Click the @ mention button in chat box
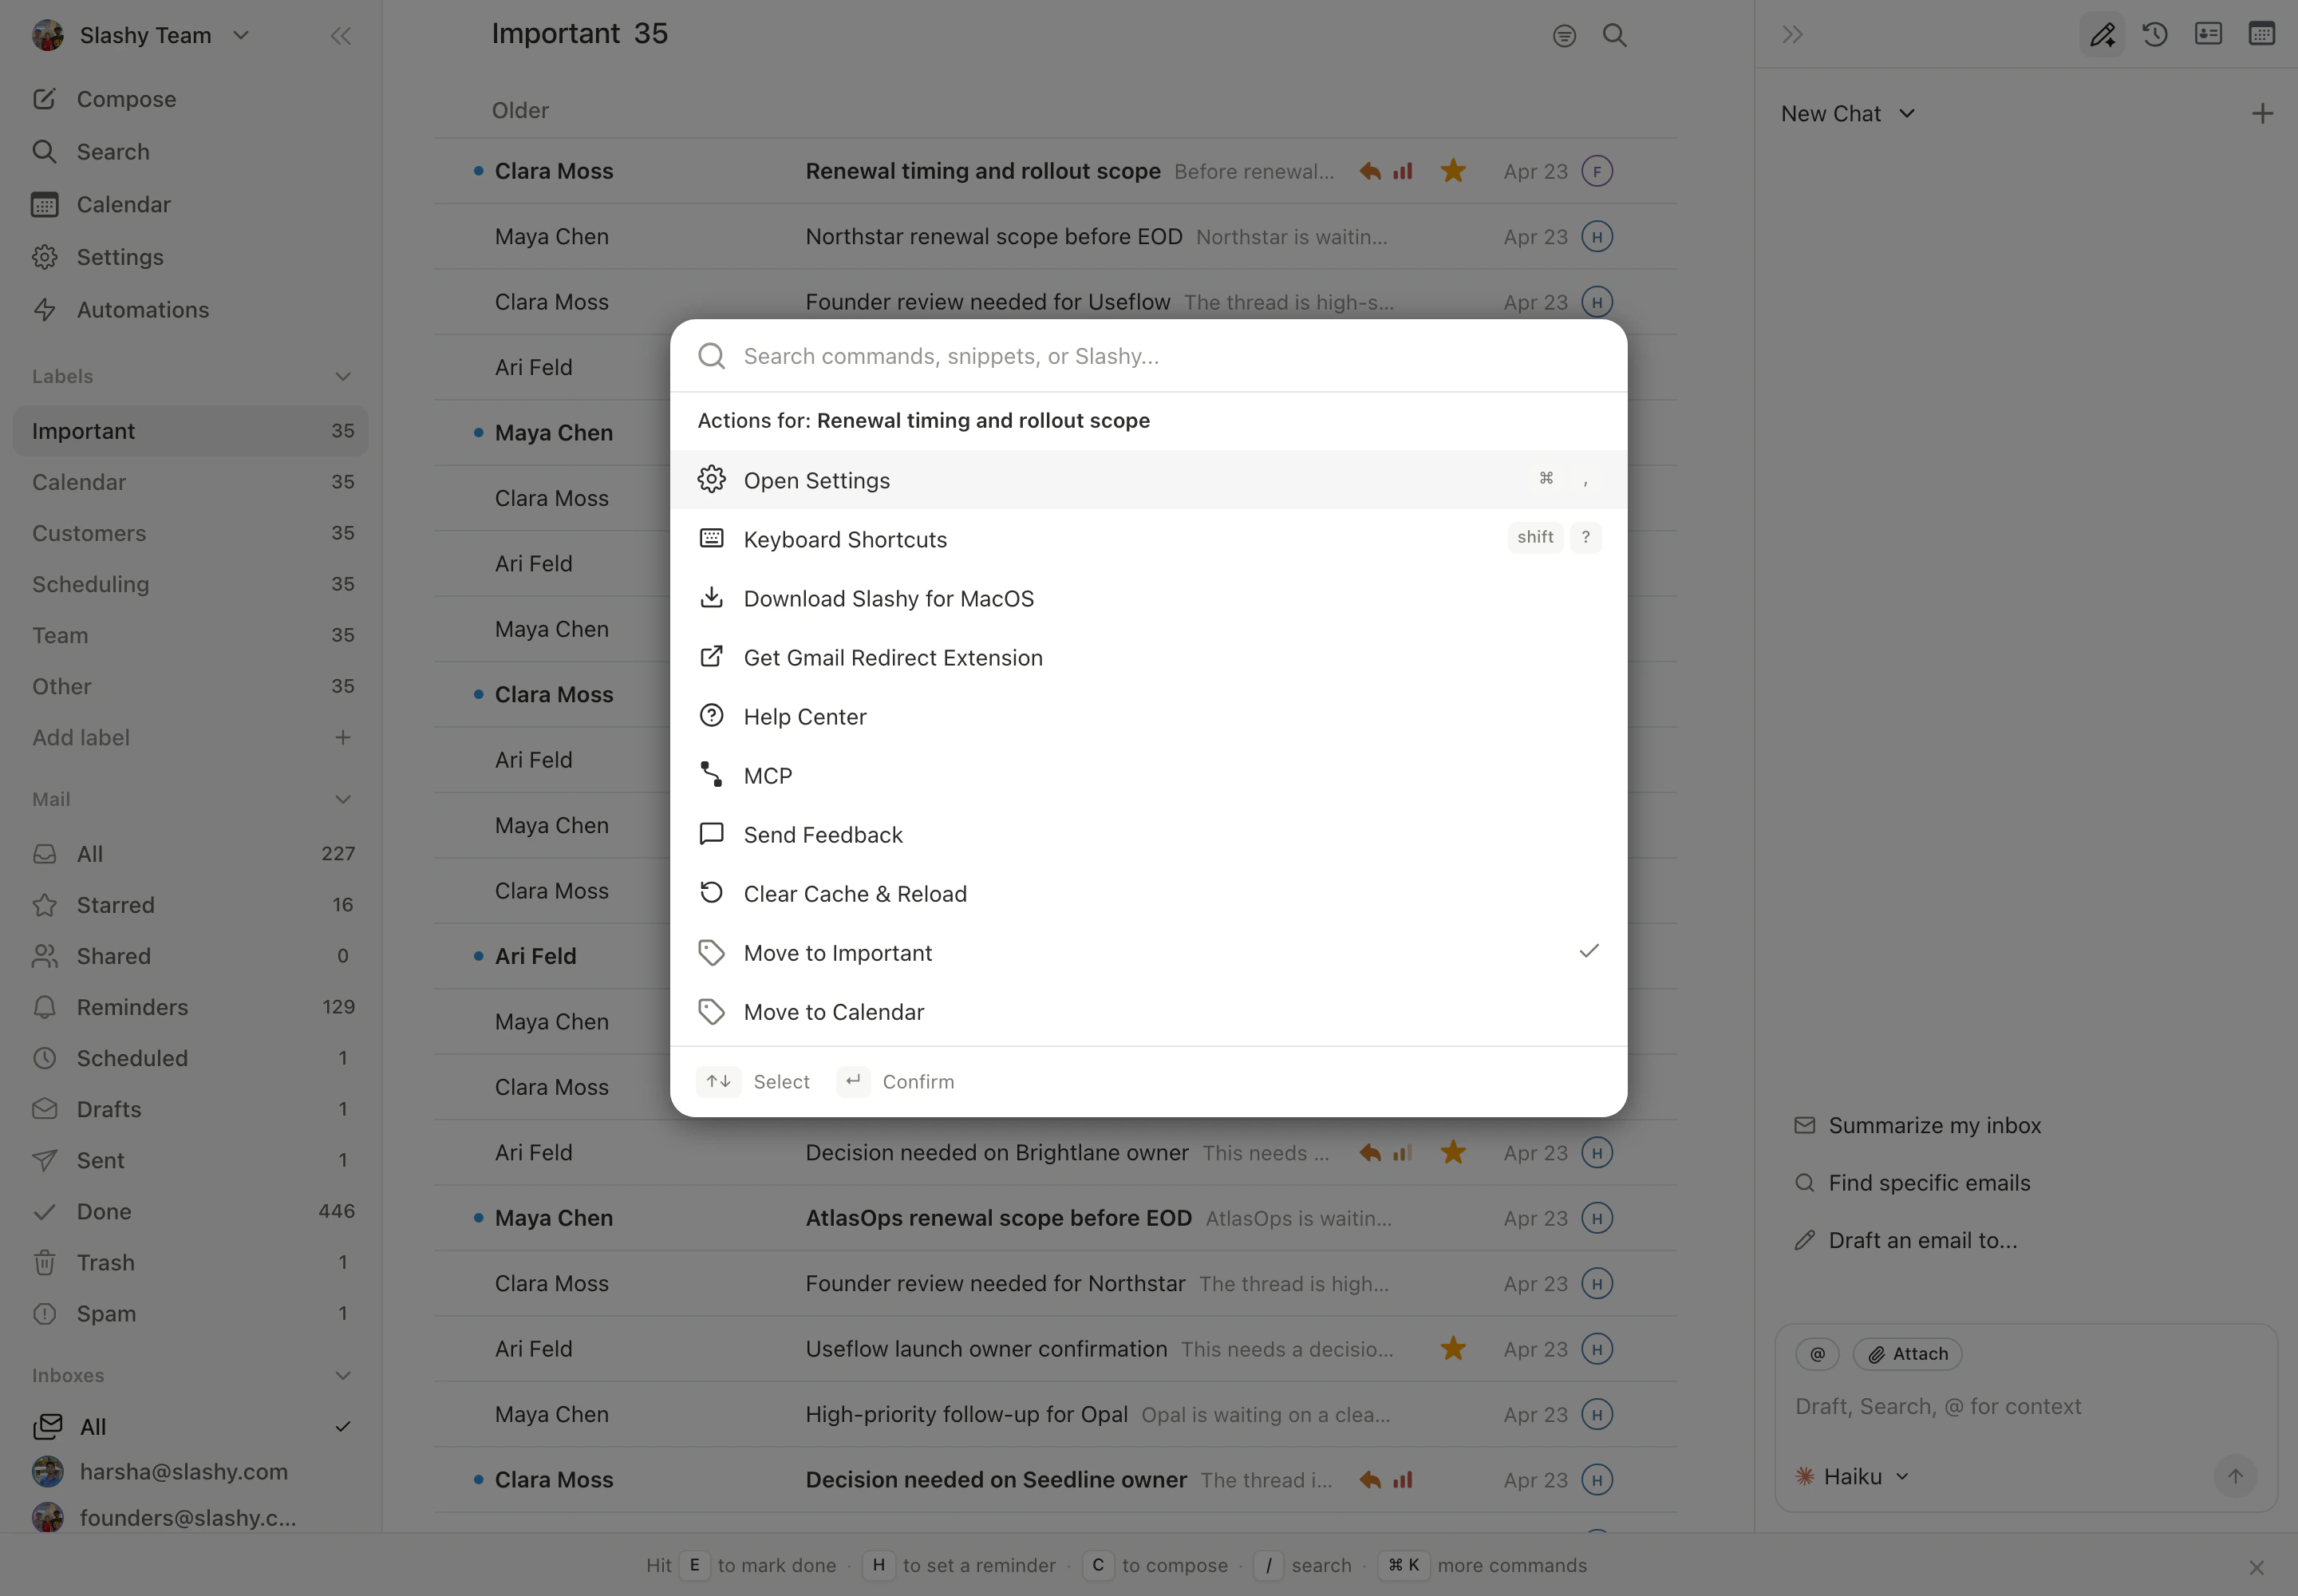The height and width of the screenshot is (1596, 2298). 1817,1354
